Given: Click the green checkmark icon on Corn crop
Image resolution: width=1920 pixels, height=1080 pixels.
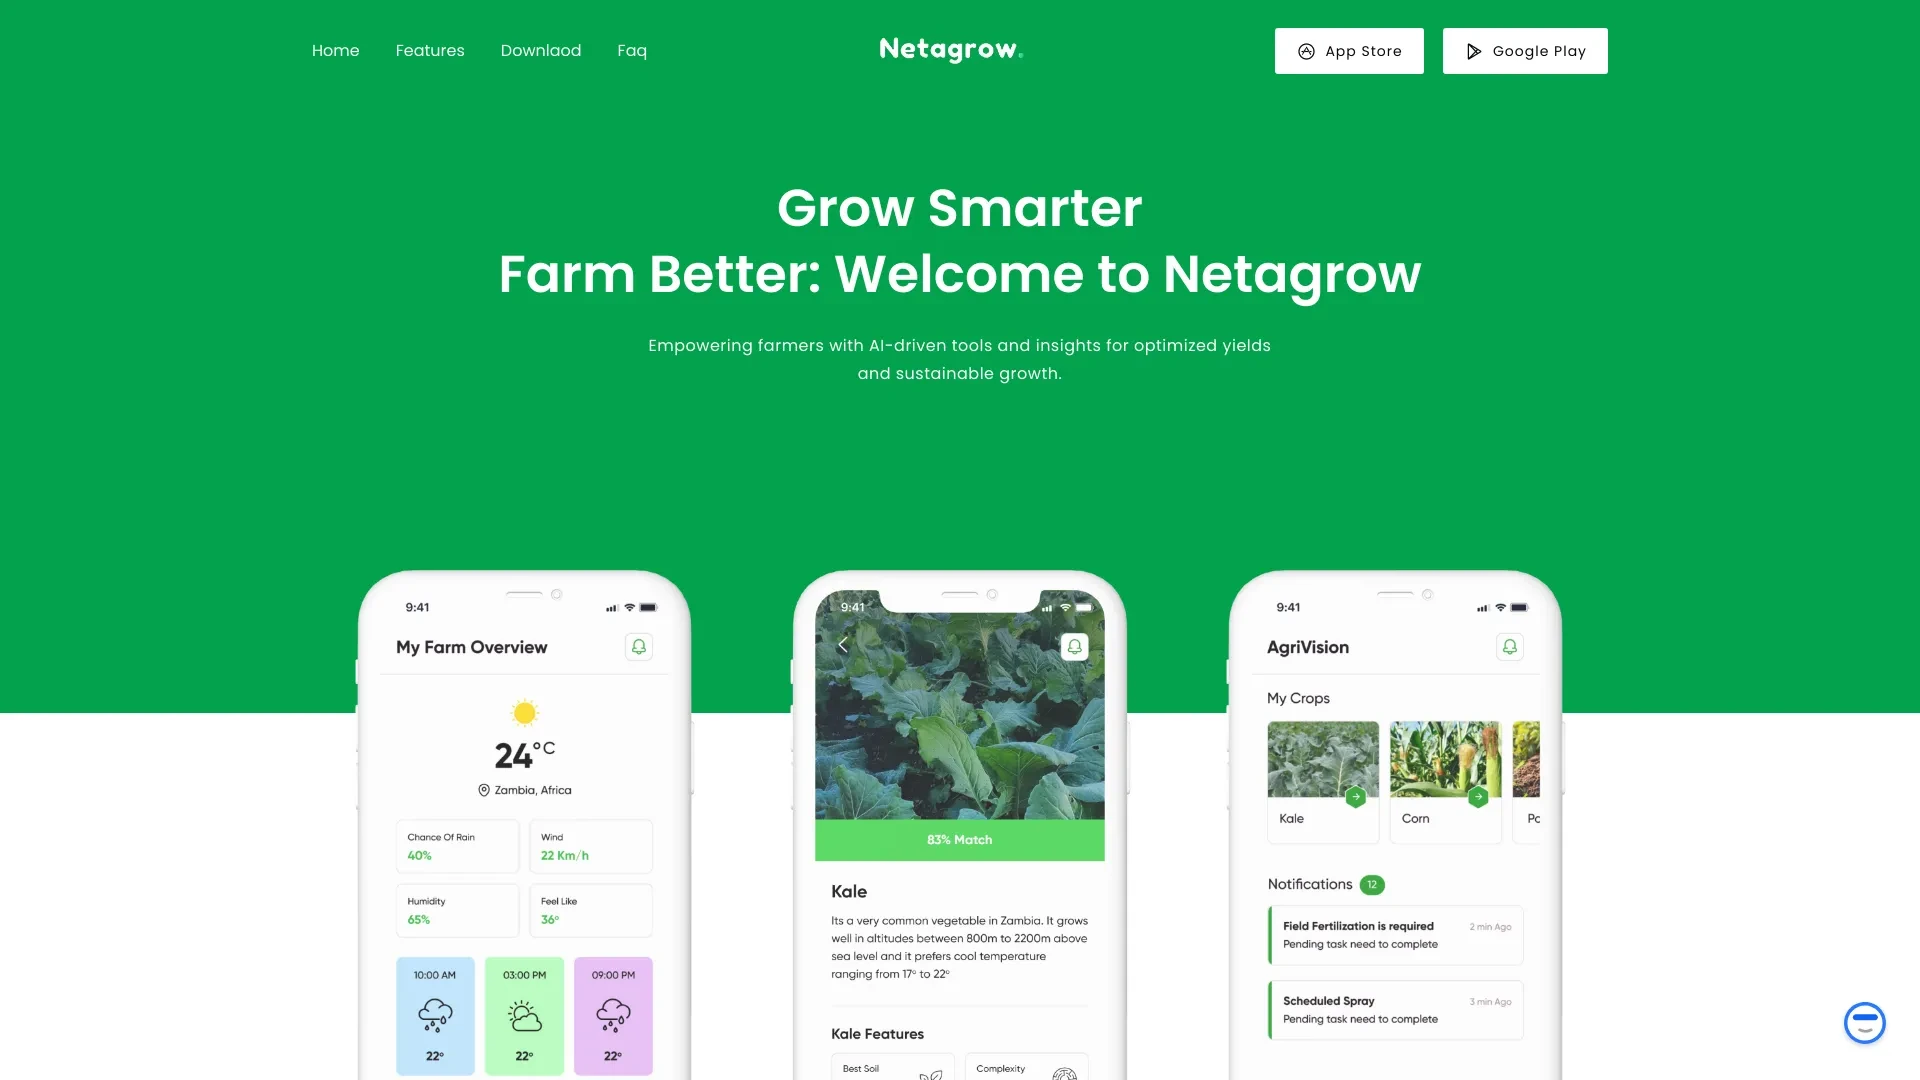Looking at the screenshot, I should pyautogui.click(x=1478, y=796).
